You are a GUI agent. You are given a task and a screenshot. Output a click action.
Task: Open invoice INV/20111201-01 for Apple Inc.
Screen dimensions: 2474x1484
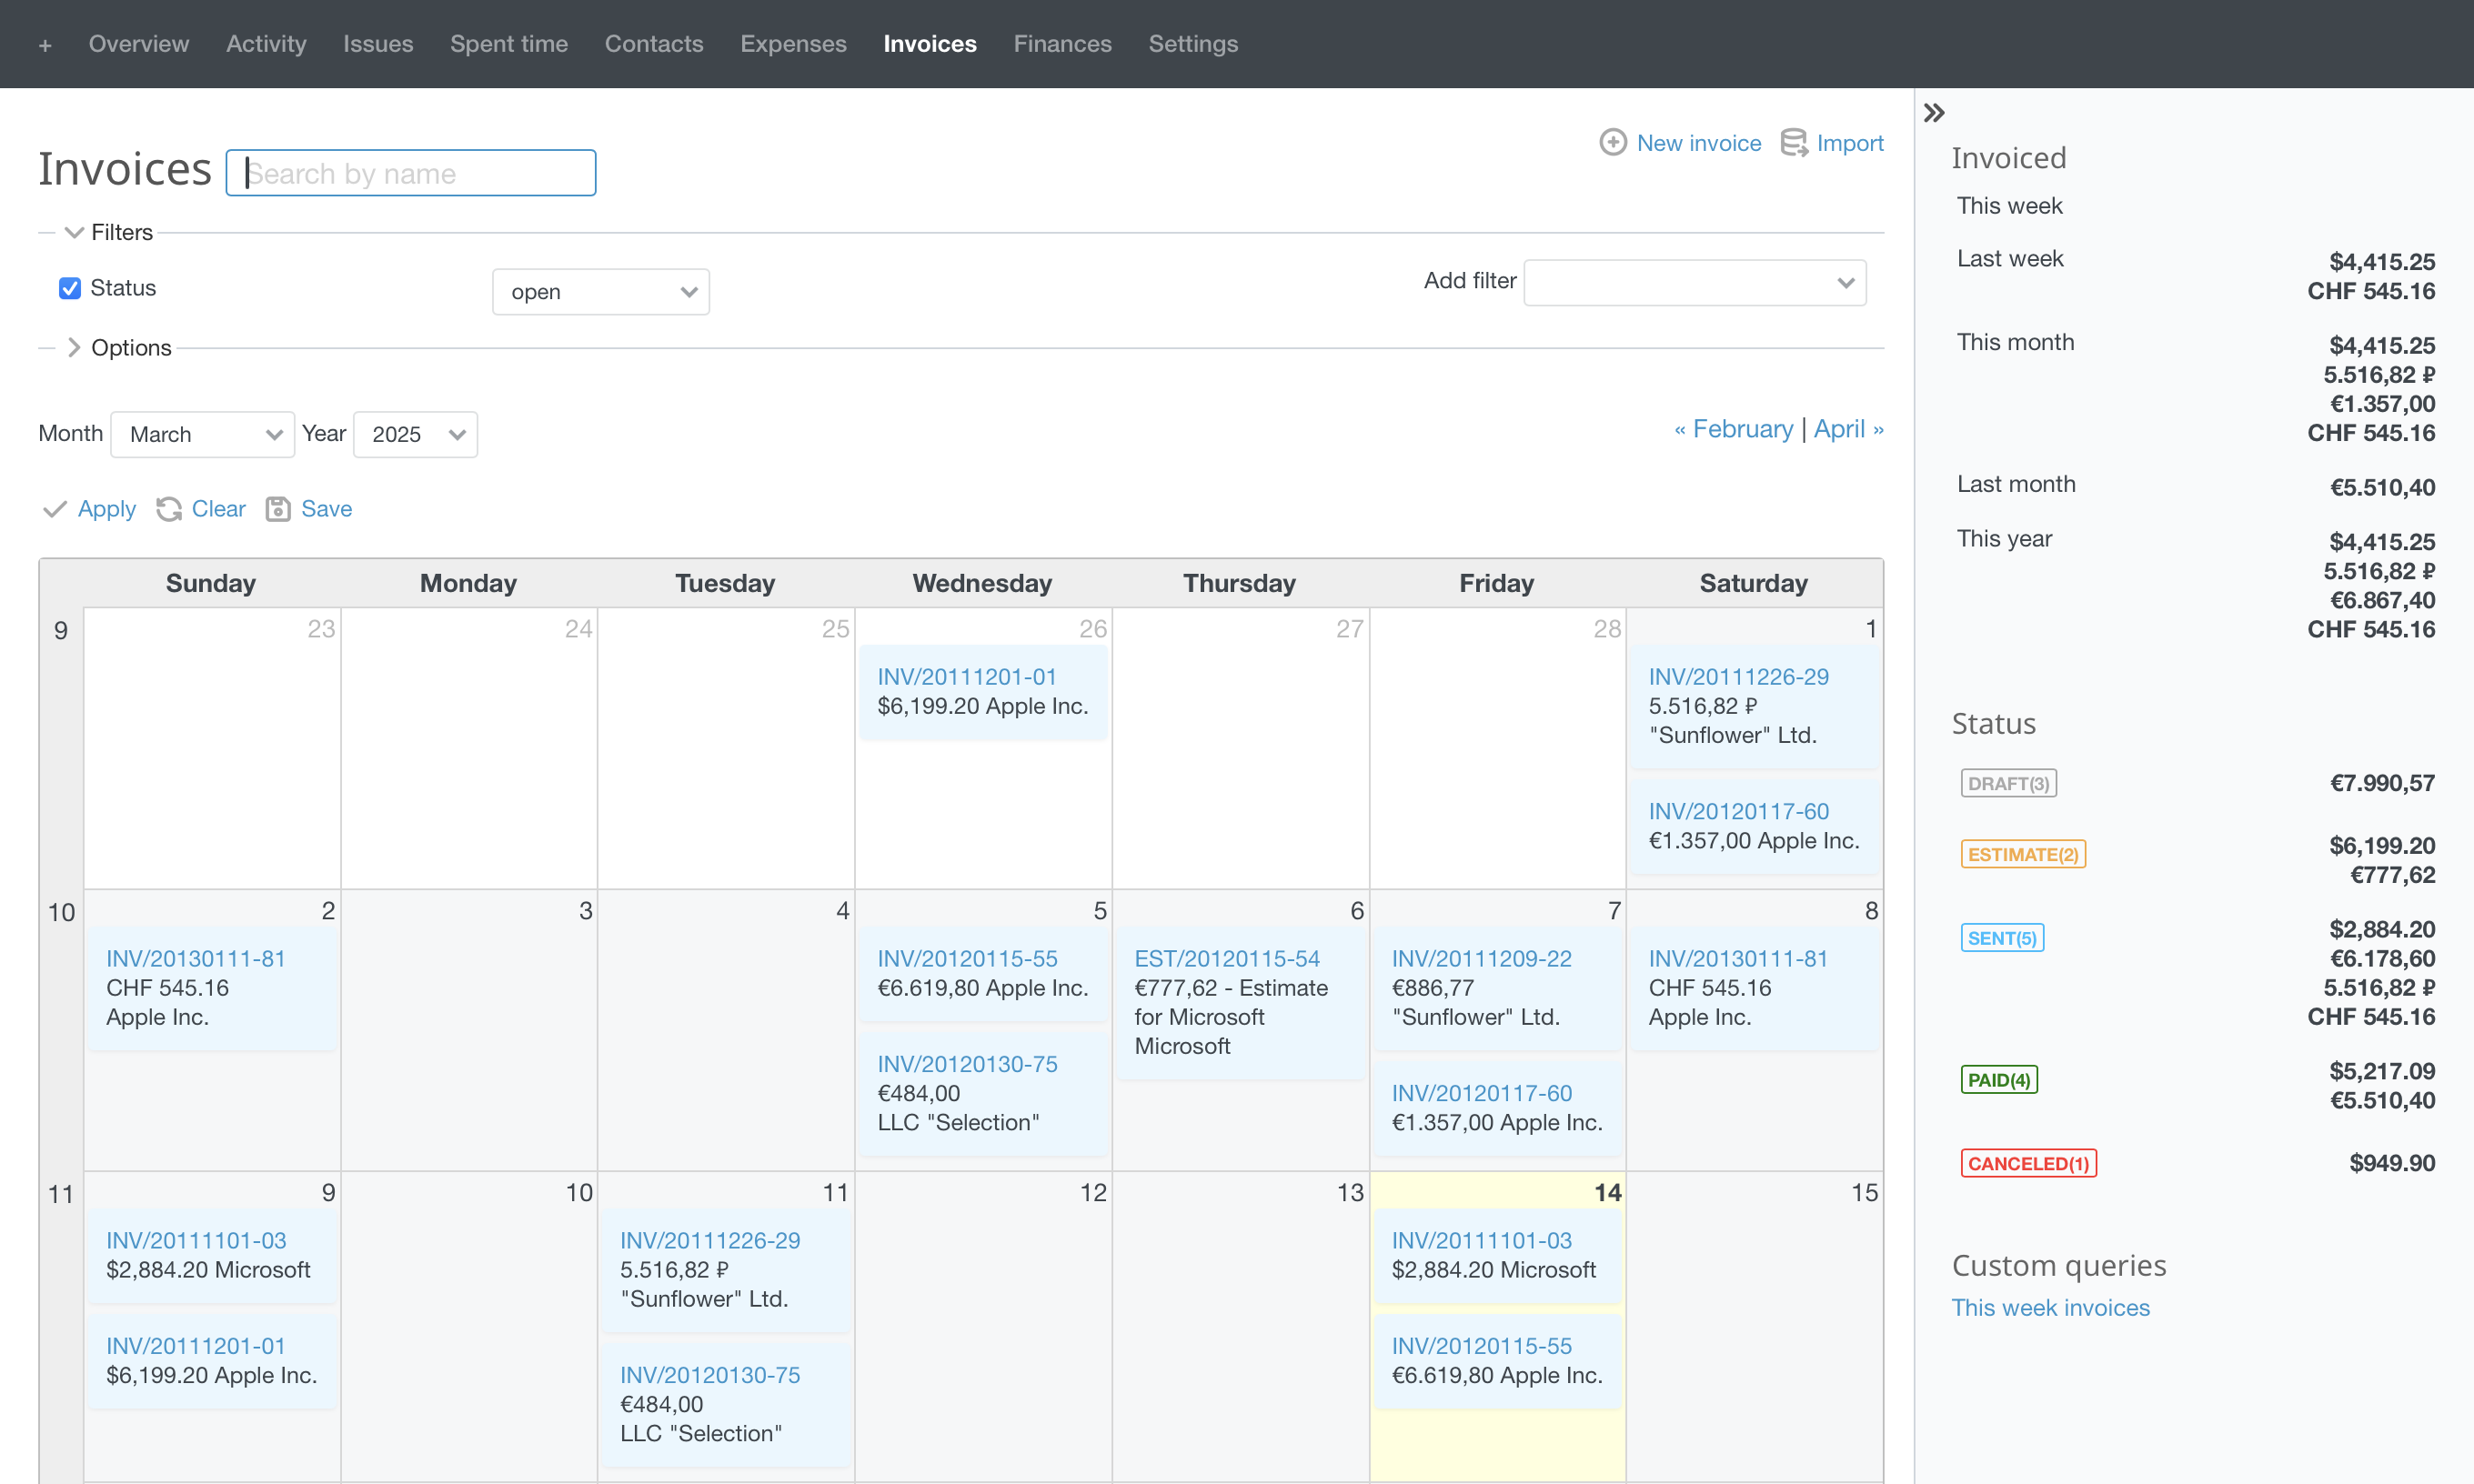tap(966, 676)
